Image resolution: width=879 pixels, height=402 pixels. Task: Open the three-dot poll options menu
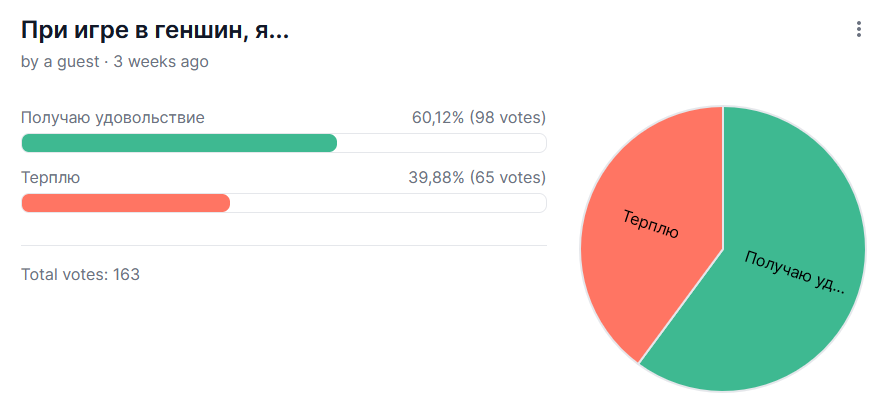point(858,30)
